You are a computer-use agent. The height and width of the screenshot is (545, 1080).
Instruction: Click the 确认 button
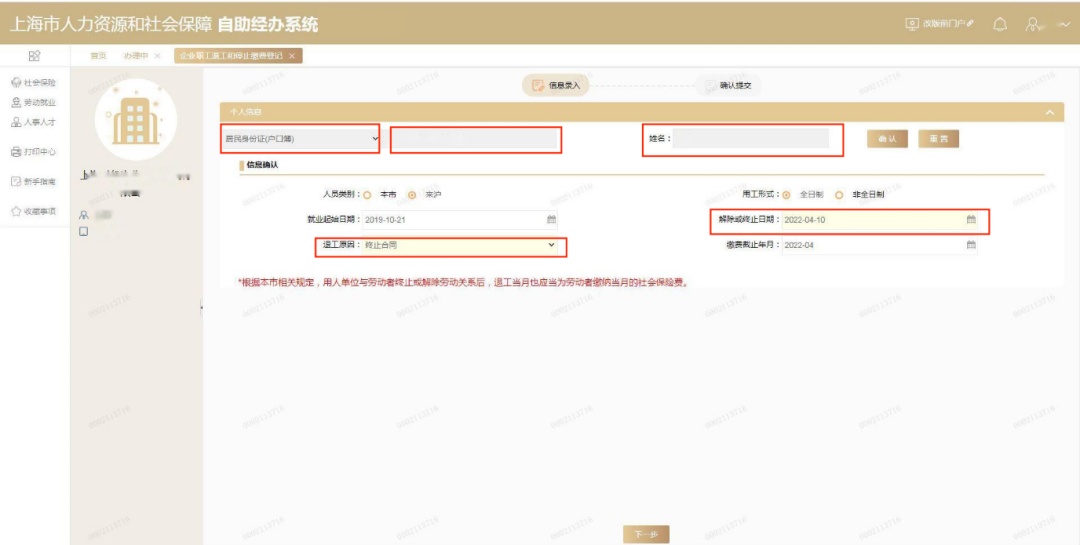coord(887,139)
